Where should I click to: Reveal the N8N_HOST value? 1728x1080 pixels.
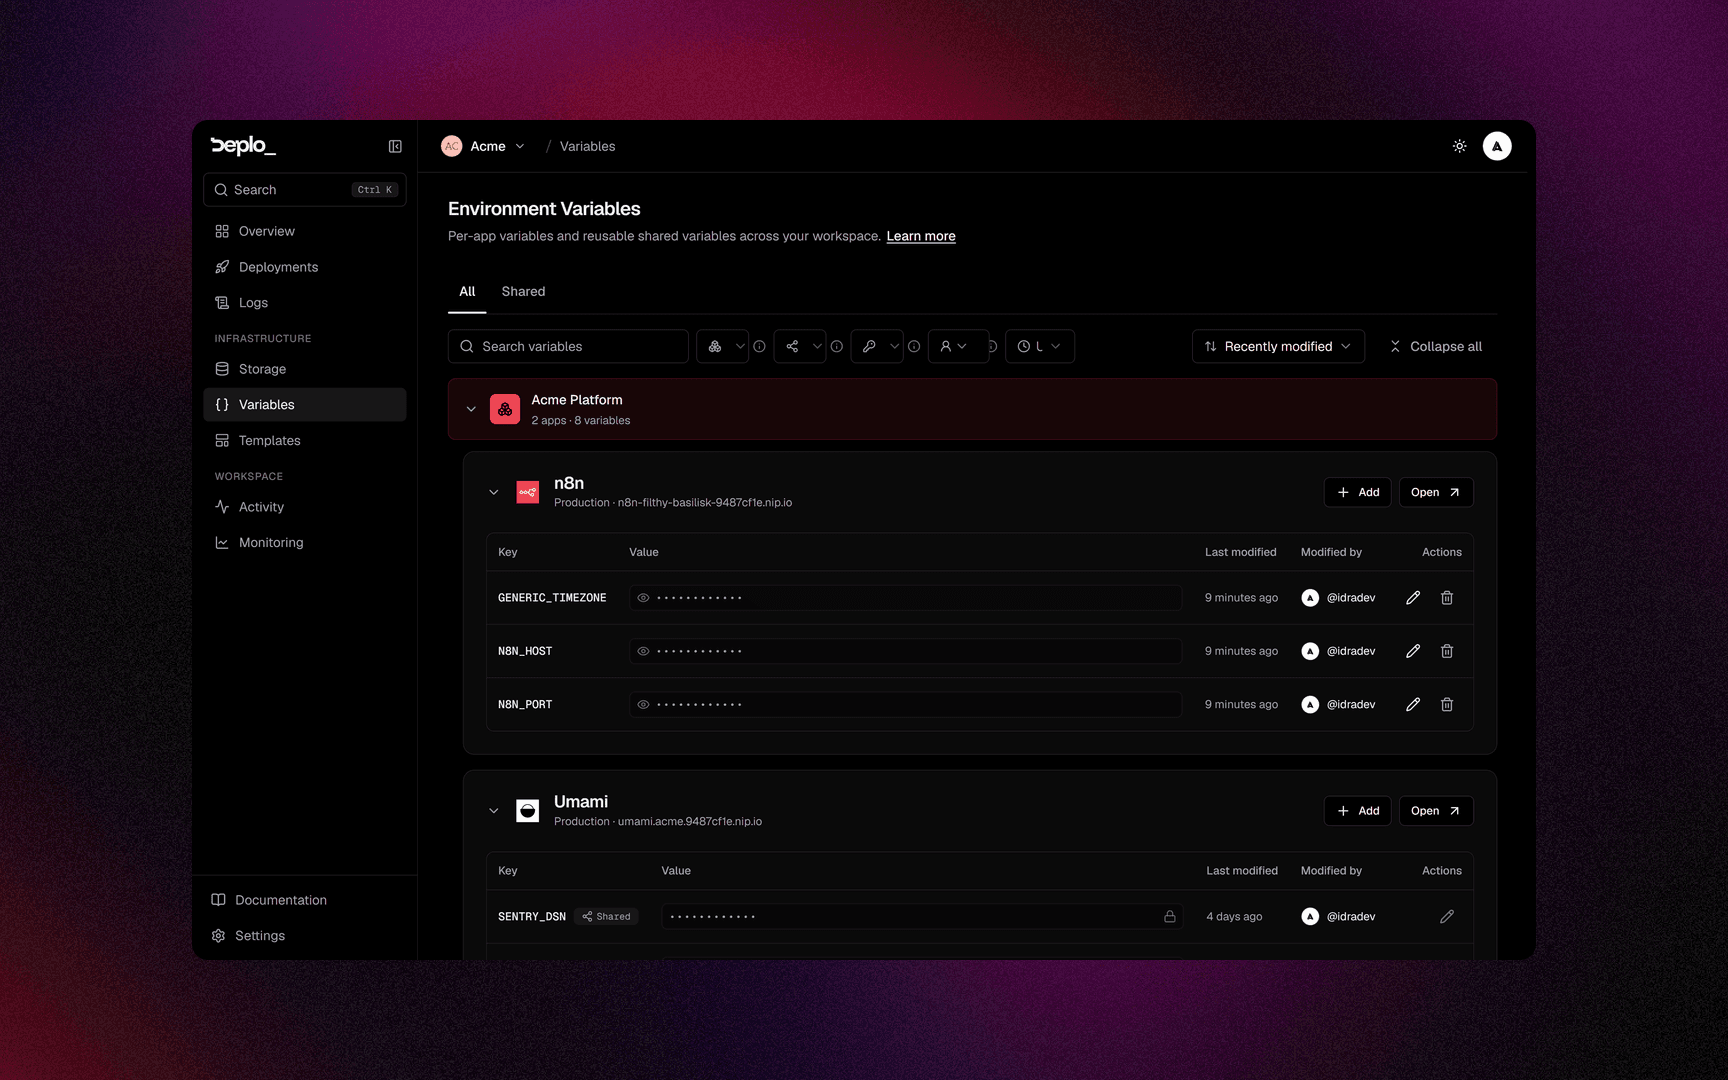[644, 651]
